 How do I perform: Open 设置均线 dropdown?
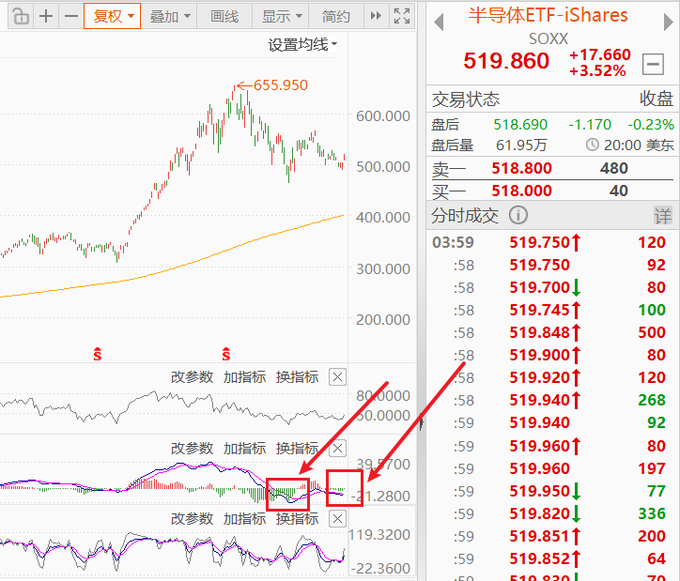tap(302, 44)
